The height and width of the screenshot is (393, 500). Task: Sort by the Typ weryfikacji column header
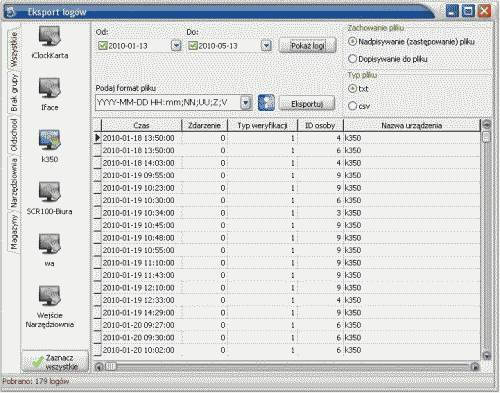click(x=262, y=125)
